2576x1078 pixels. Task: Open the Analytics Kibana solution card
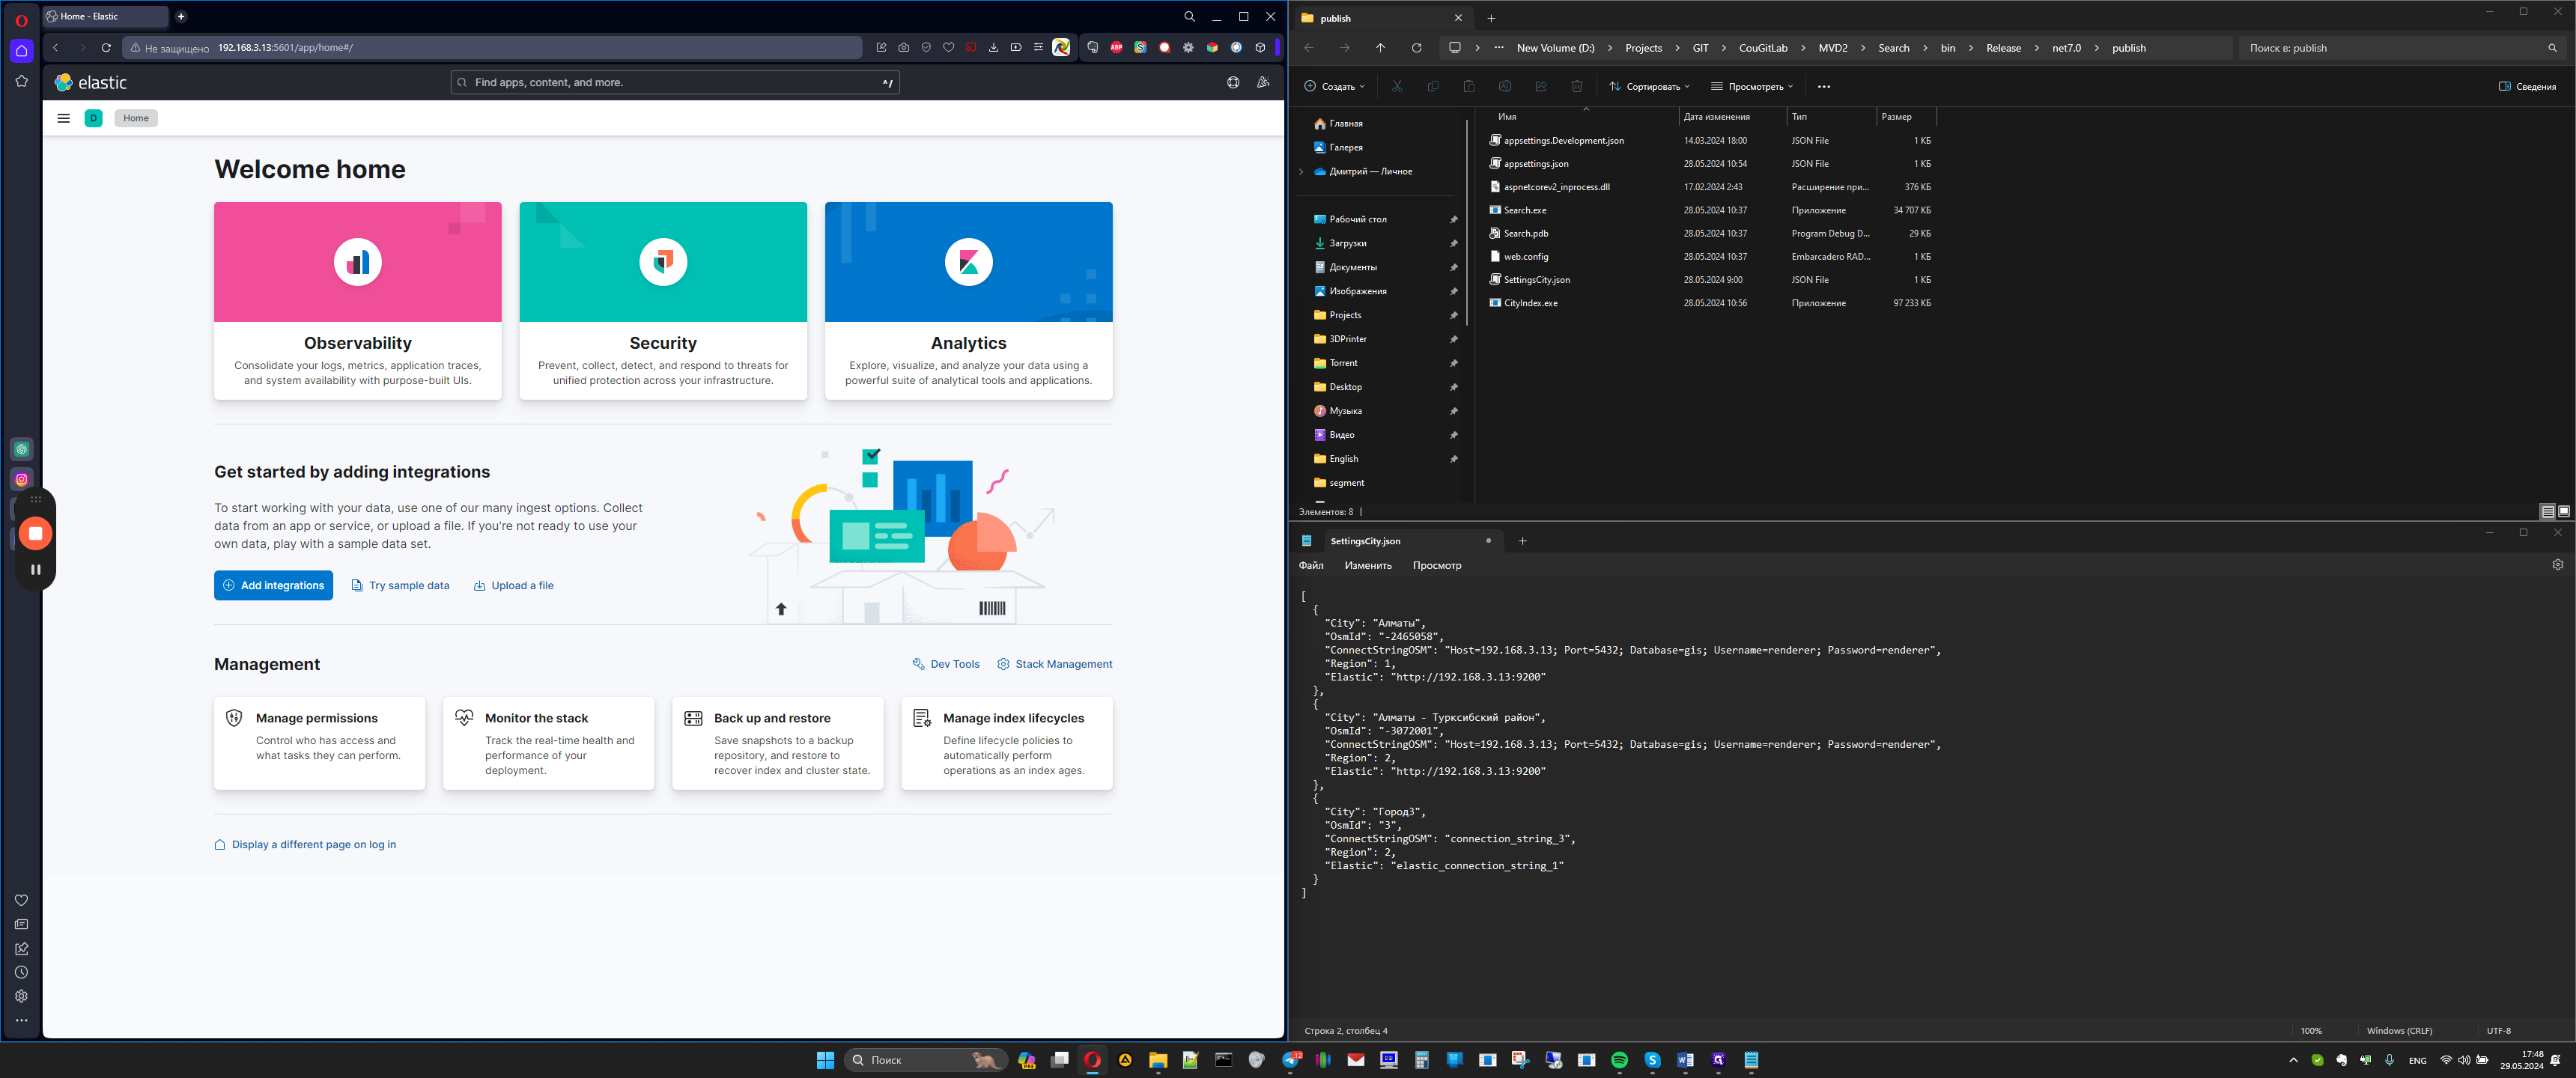[968, 301]
